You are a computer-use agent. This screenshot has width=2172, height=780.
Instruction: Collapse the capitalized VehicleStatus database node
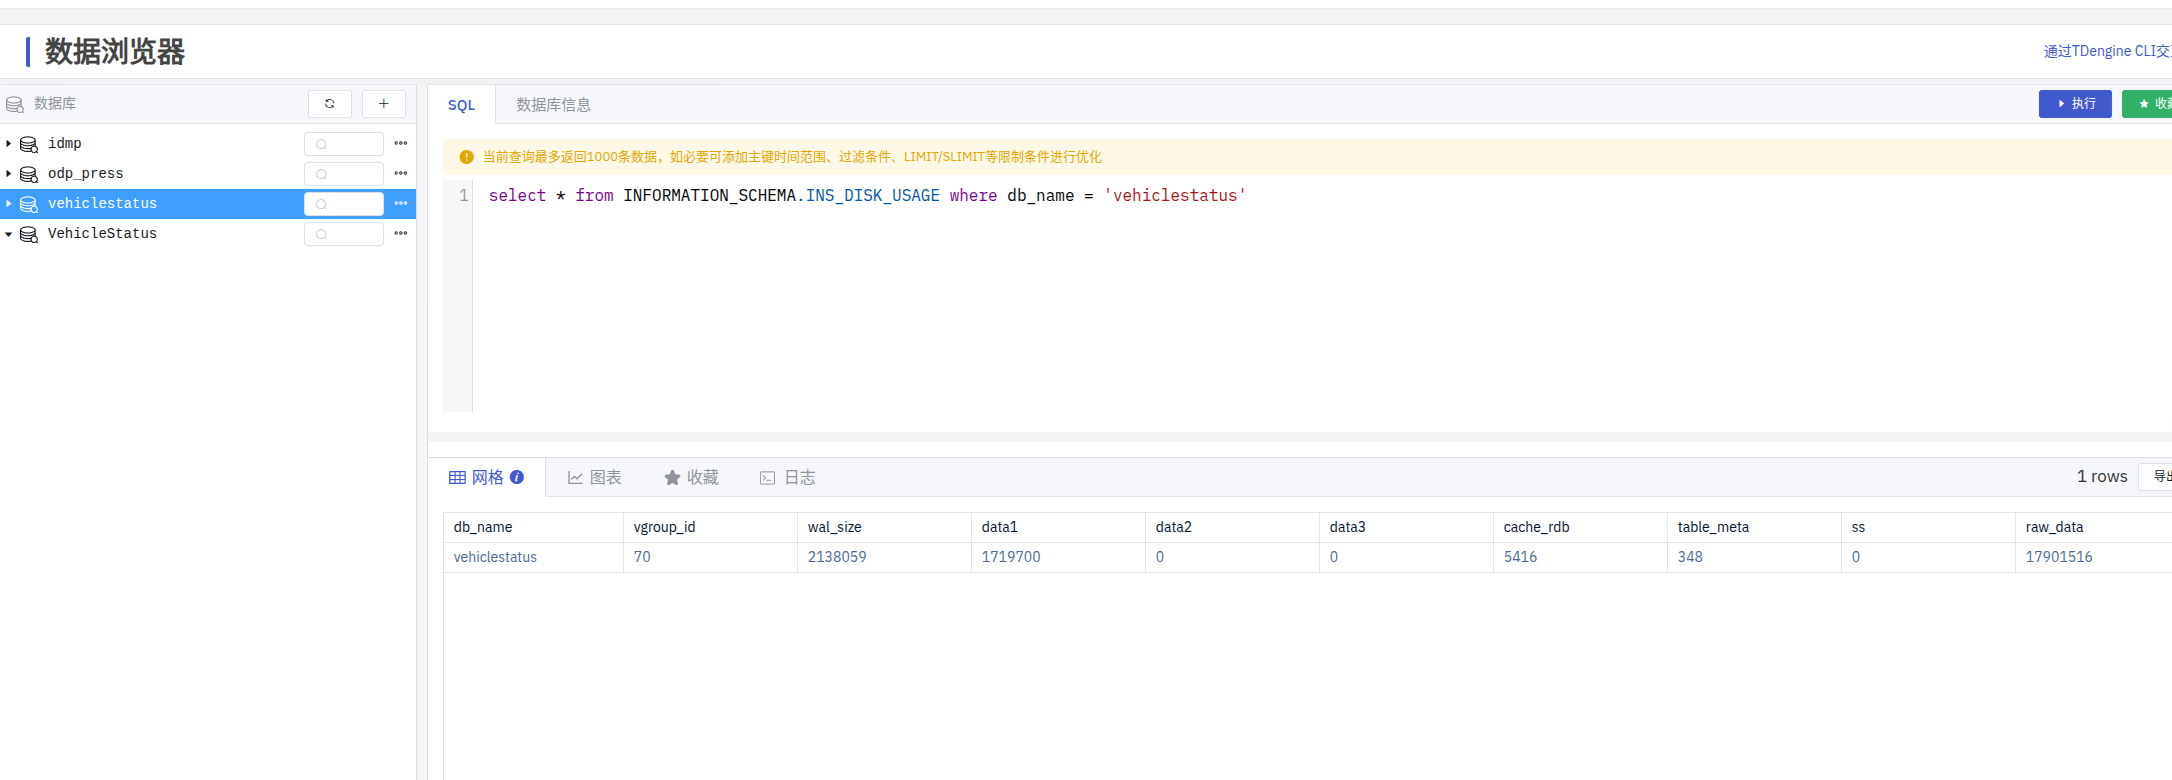pos(9,234)
